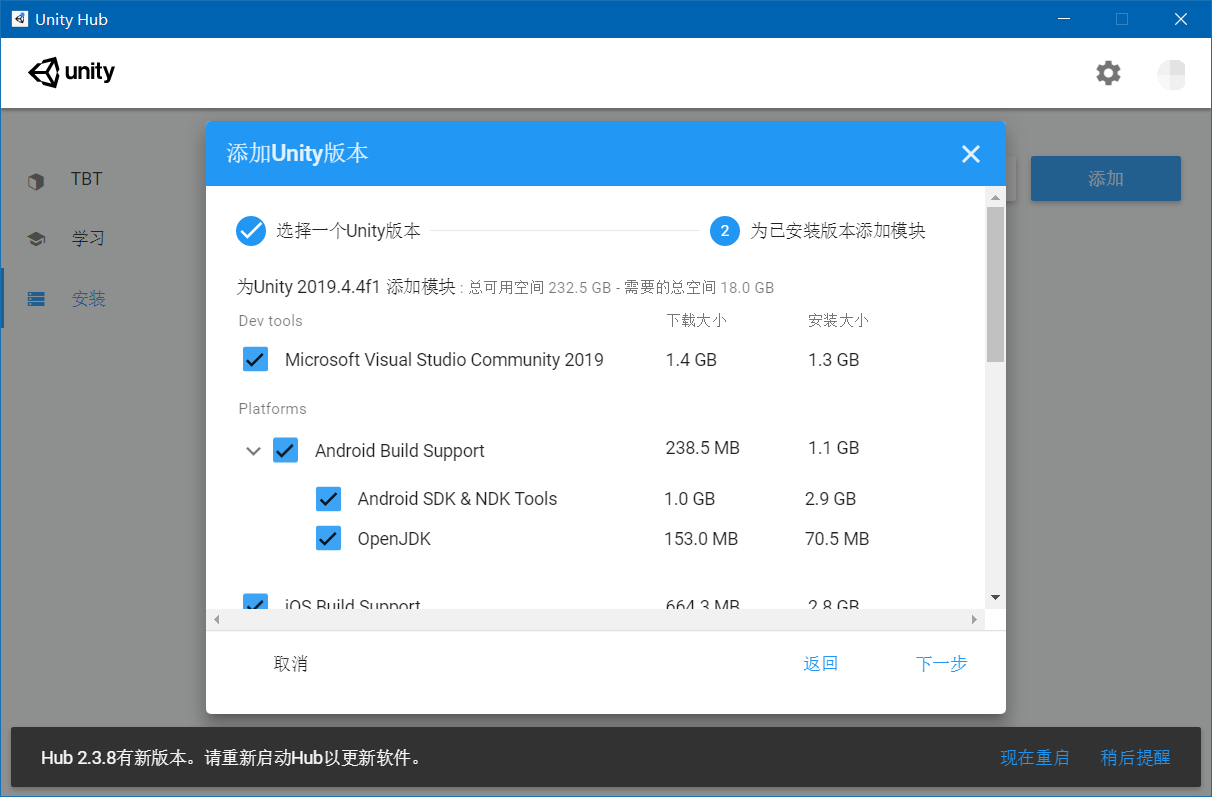Click the Unity Hub title bar icon
The image size is (1212, 797).
19,19
